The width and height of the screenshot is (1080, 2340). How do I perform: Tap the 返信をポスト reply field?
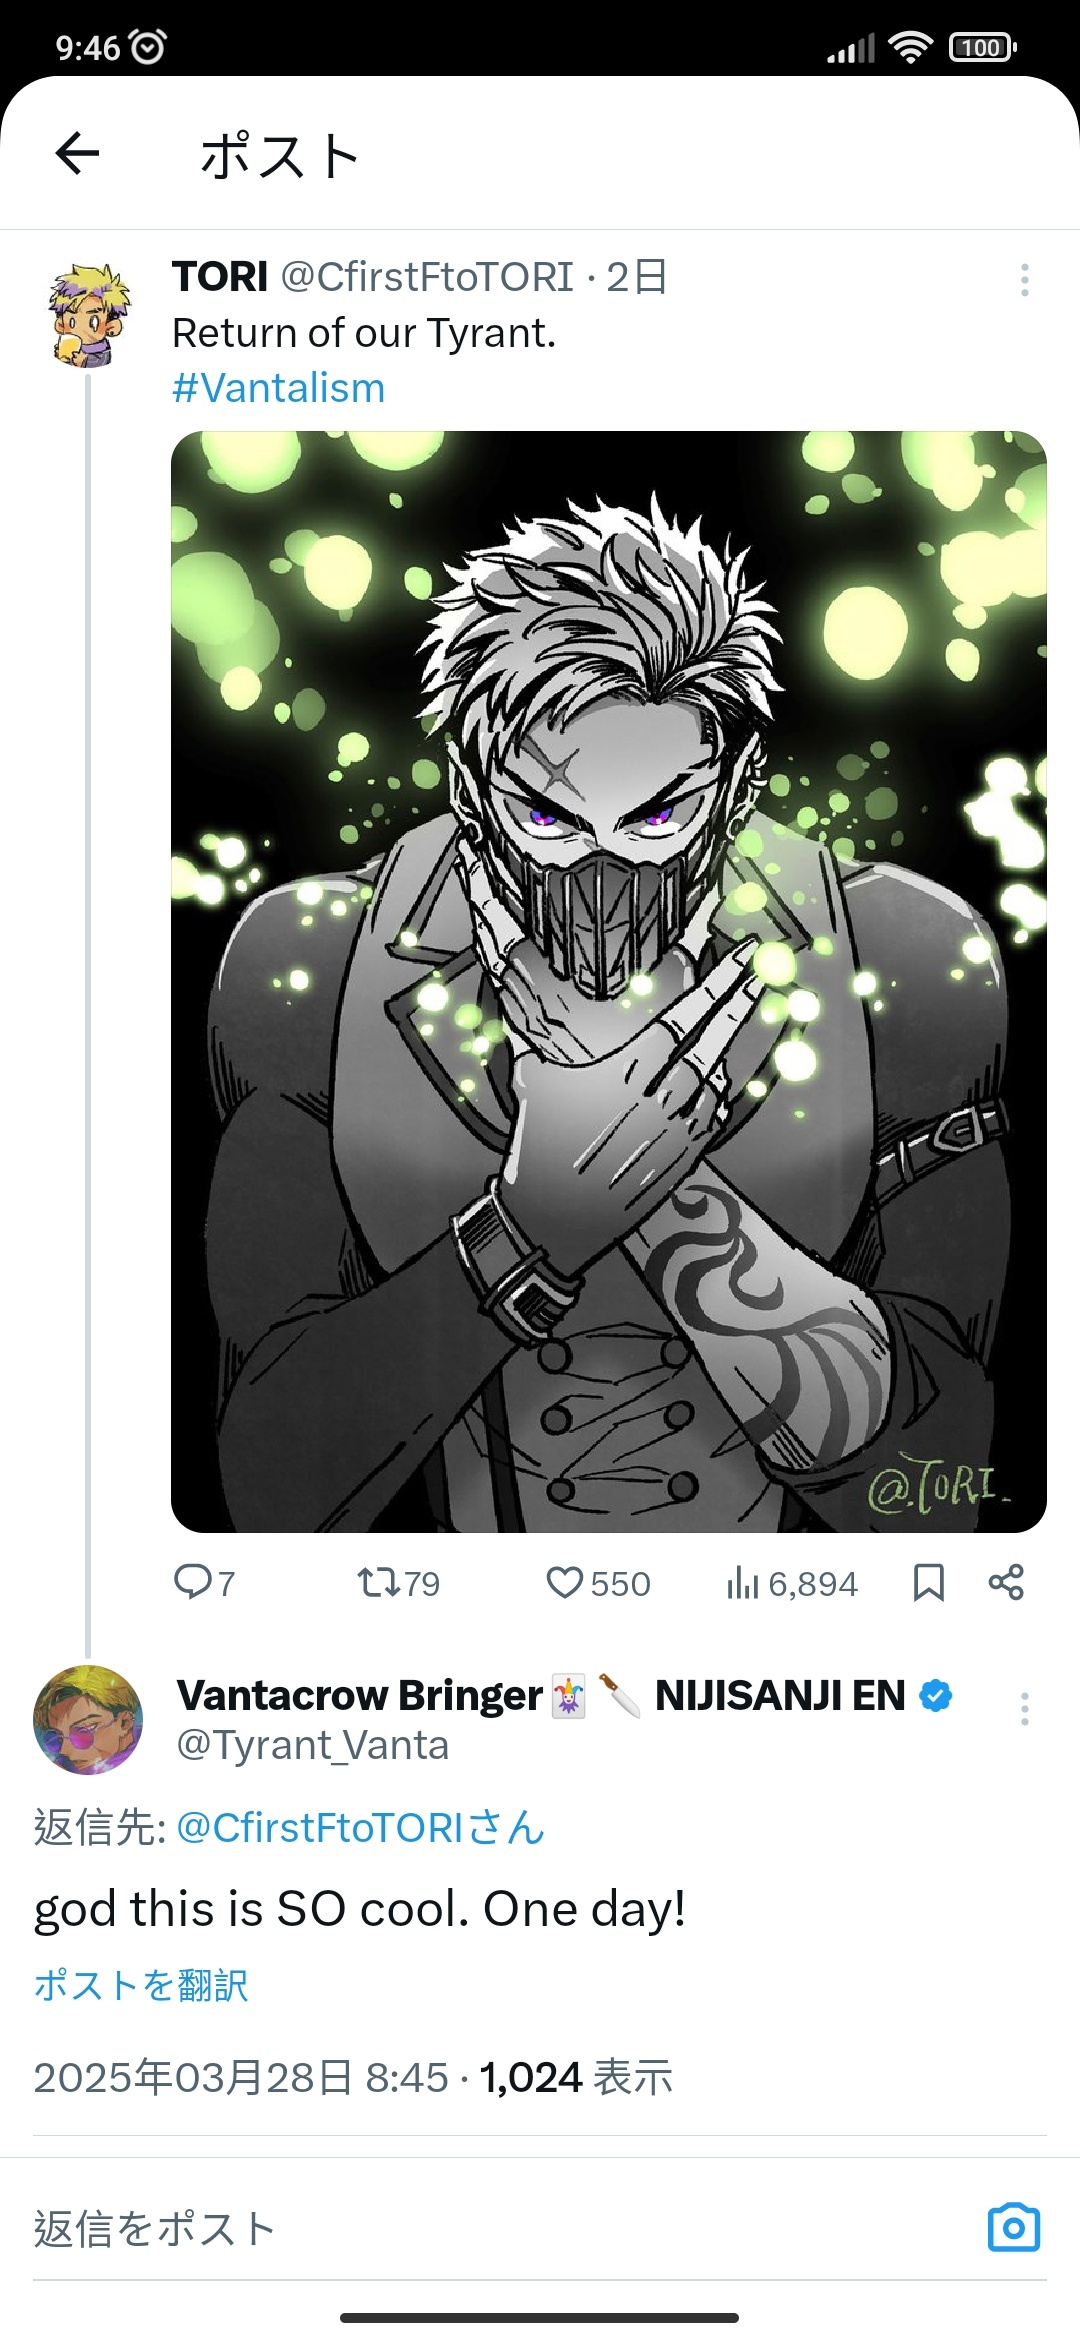500,2229
